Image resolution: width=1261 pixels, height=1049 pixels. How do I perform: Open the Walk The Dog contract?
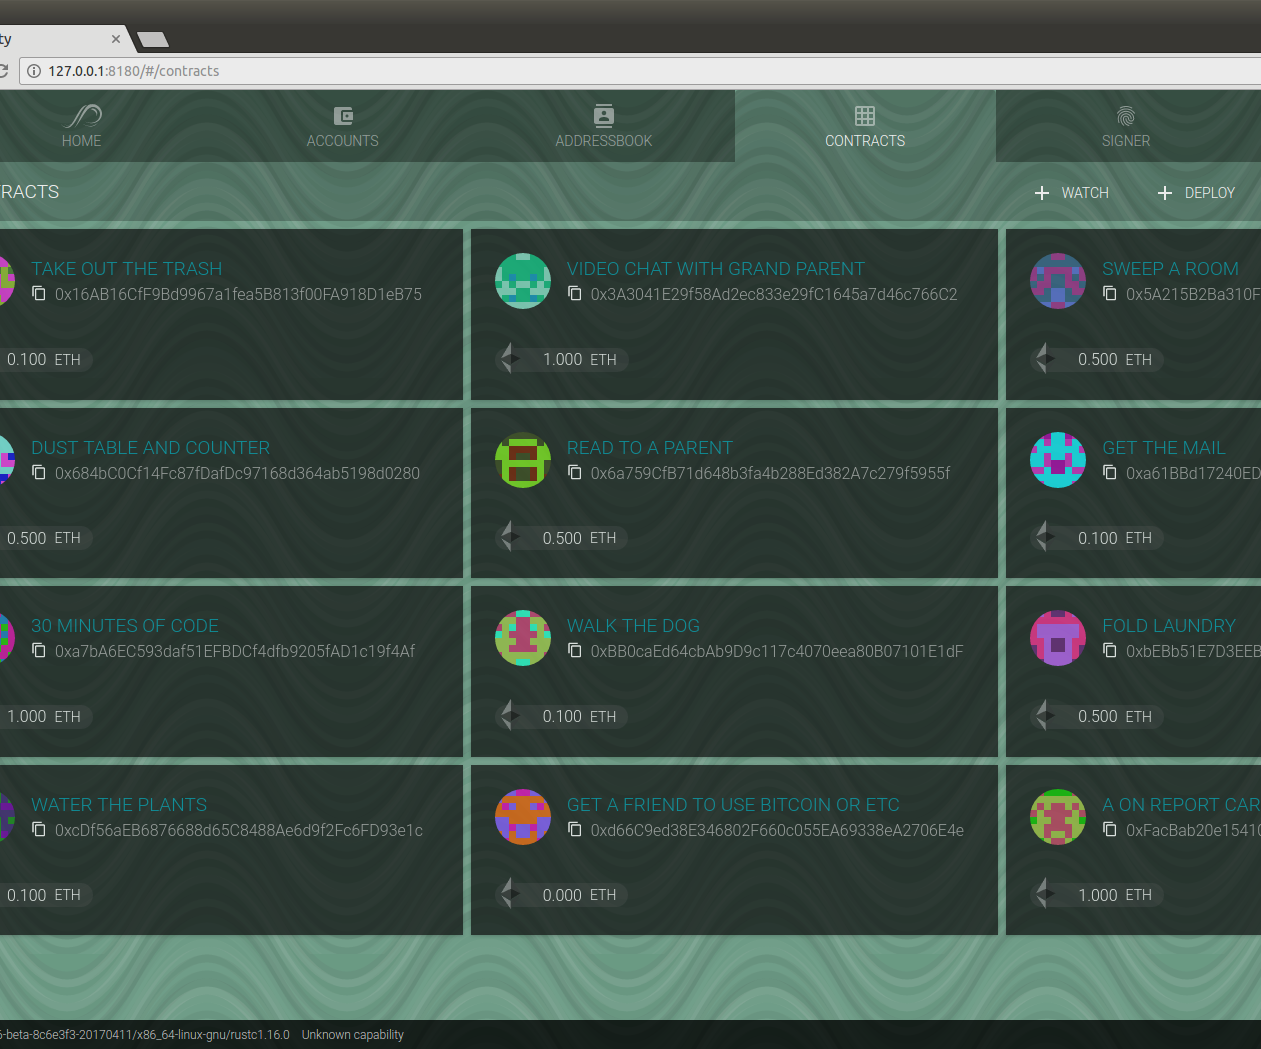tap(633, 626)
